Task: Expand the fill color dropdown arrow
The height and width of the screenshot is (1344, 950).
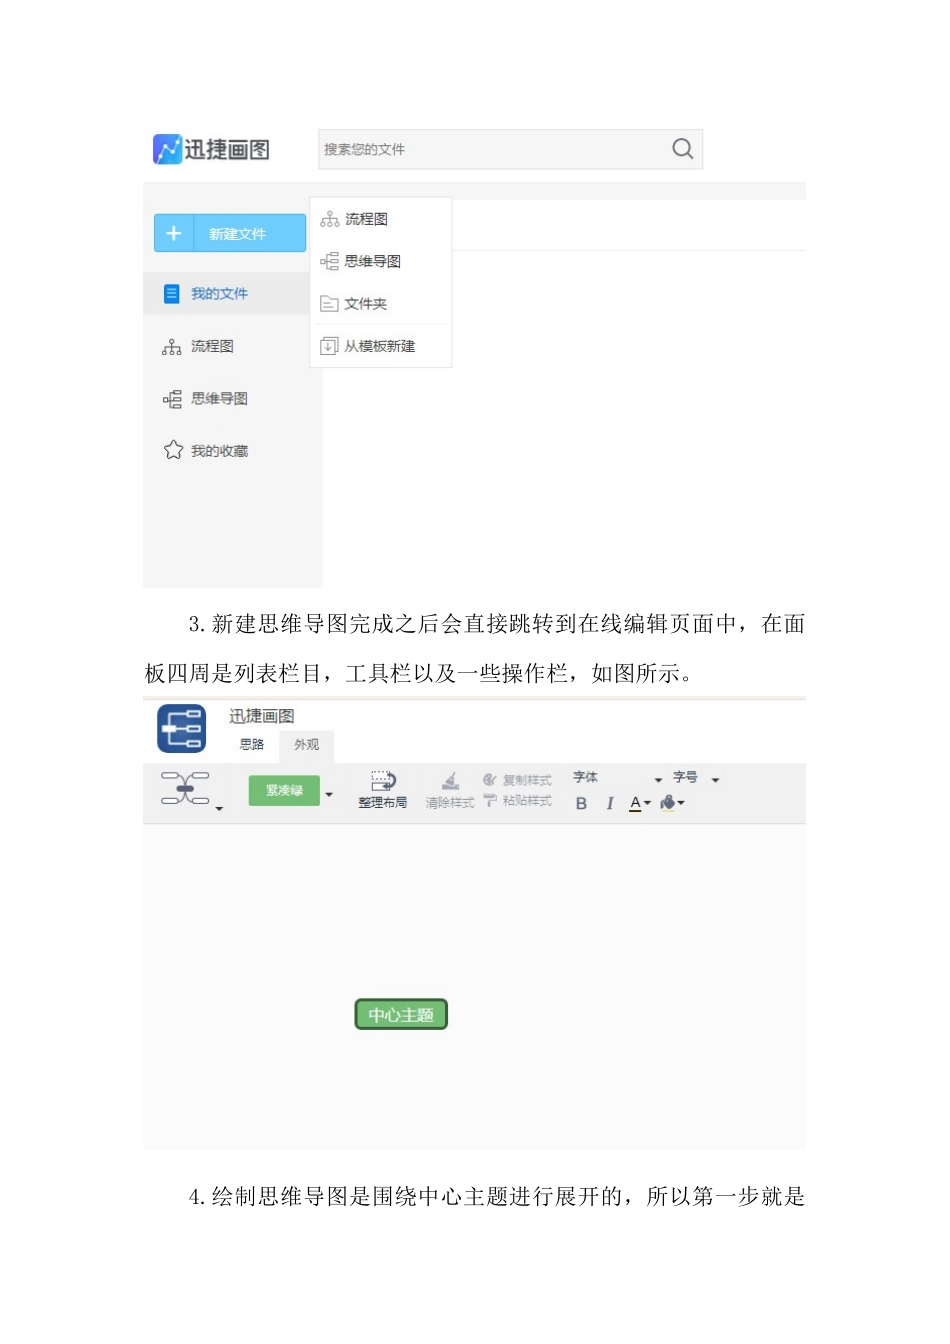Action: pyautogui.click(x=681, y=803)
